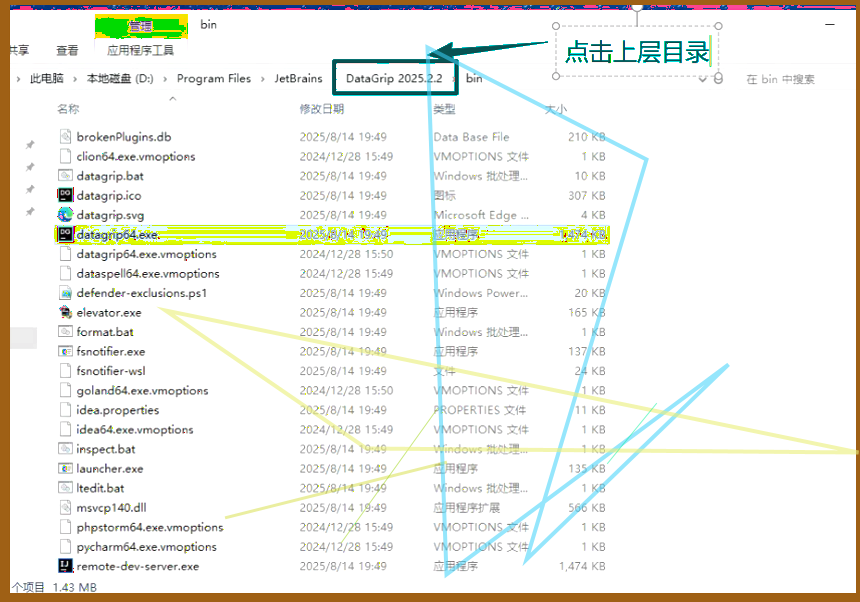
Task: Select the launcher.exe file icon
Action: [x=65, y=468]
